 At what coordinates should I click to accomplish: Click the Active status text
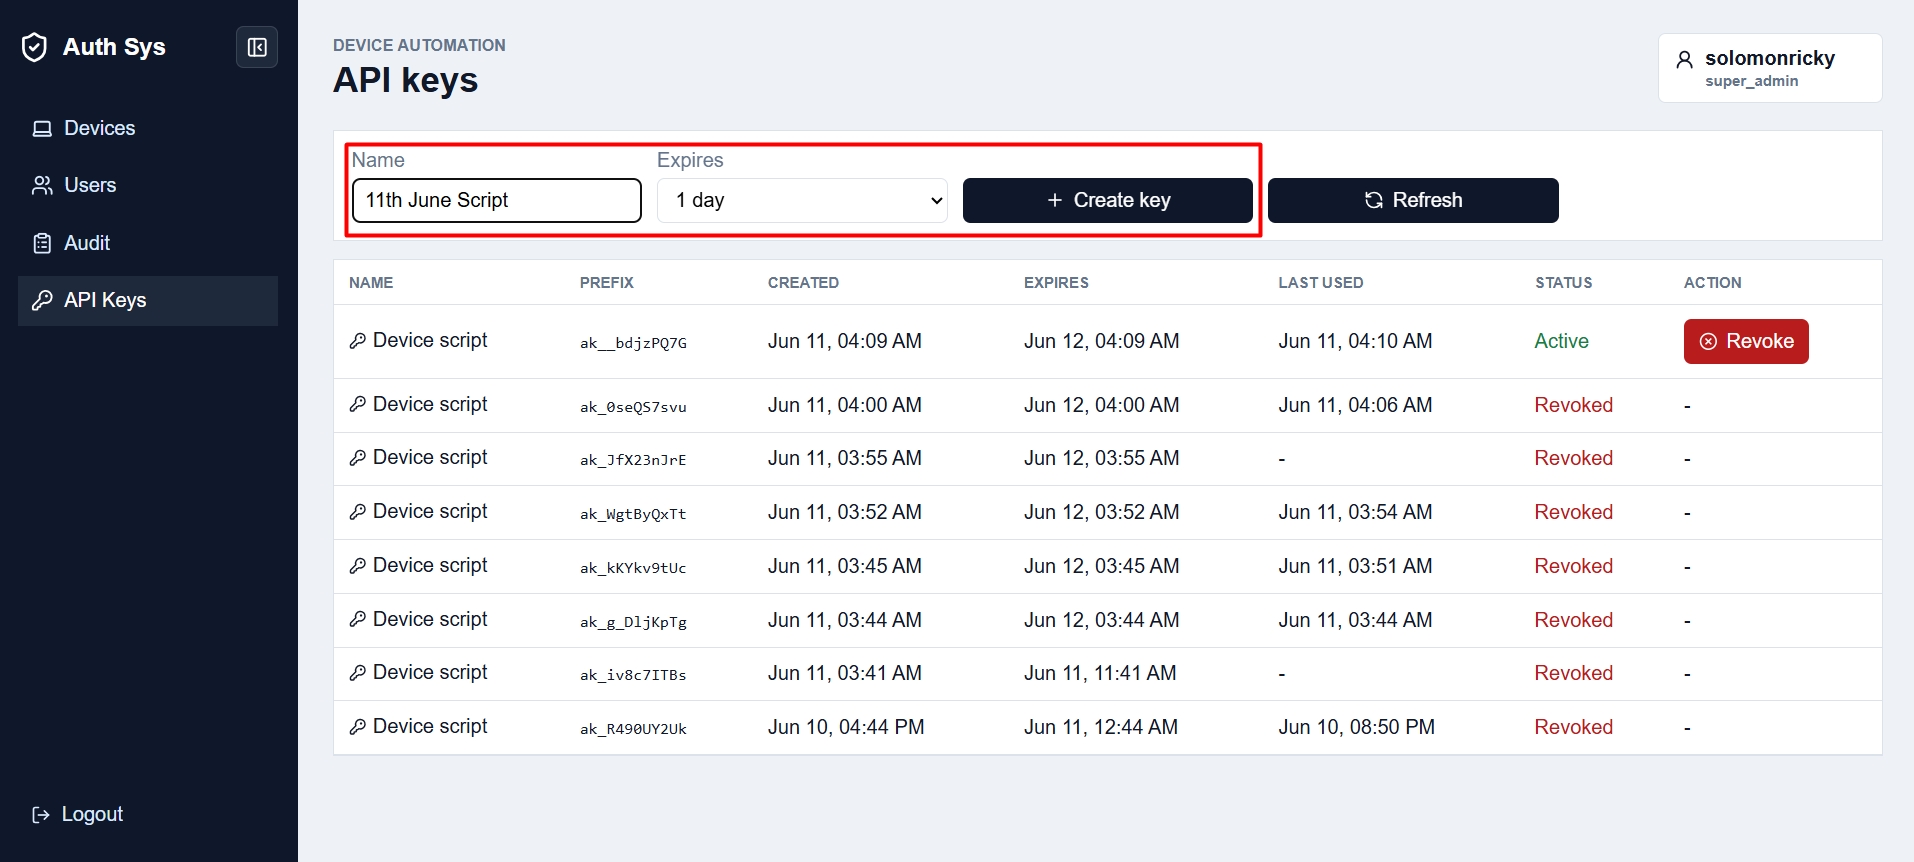click(1561, 341)
